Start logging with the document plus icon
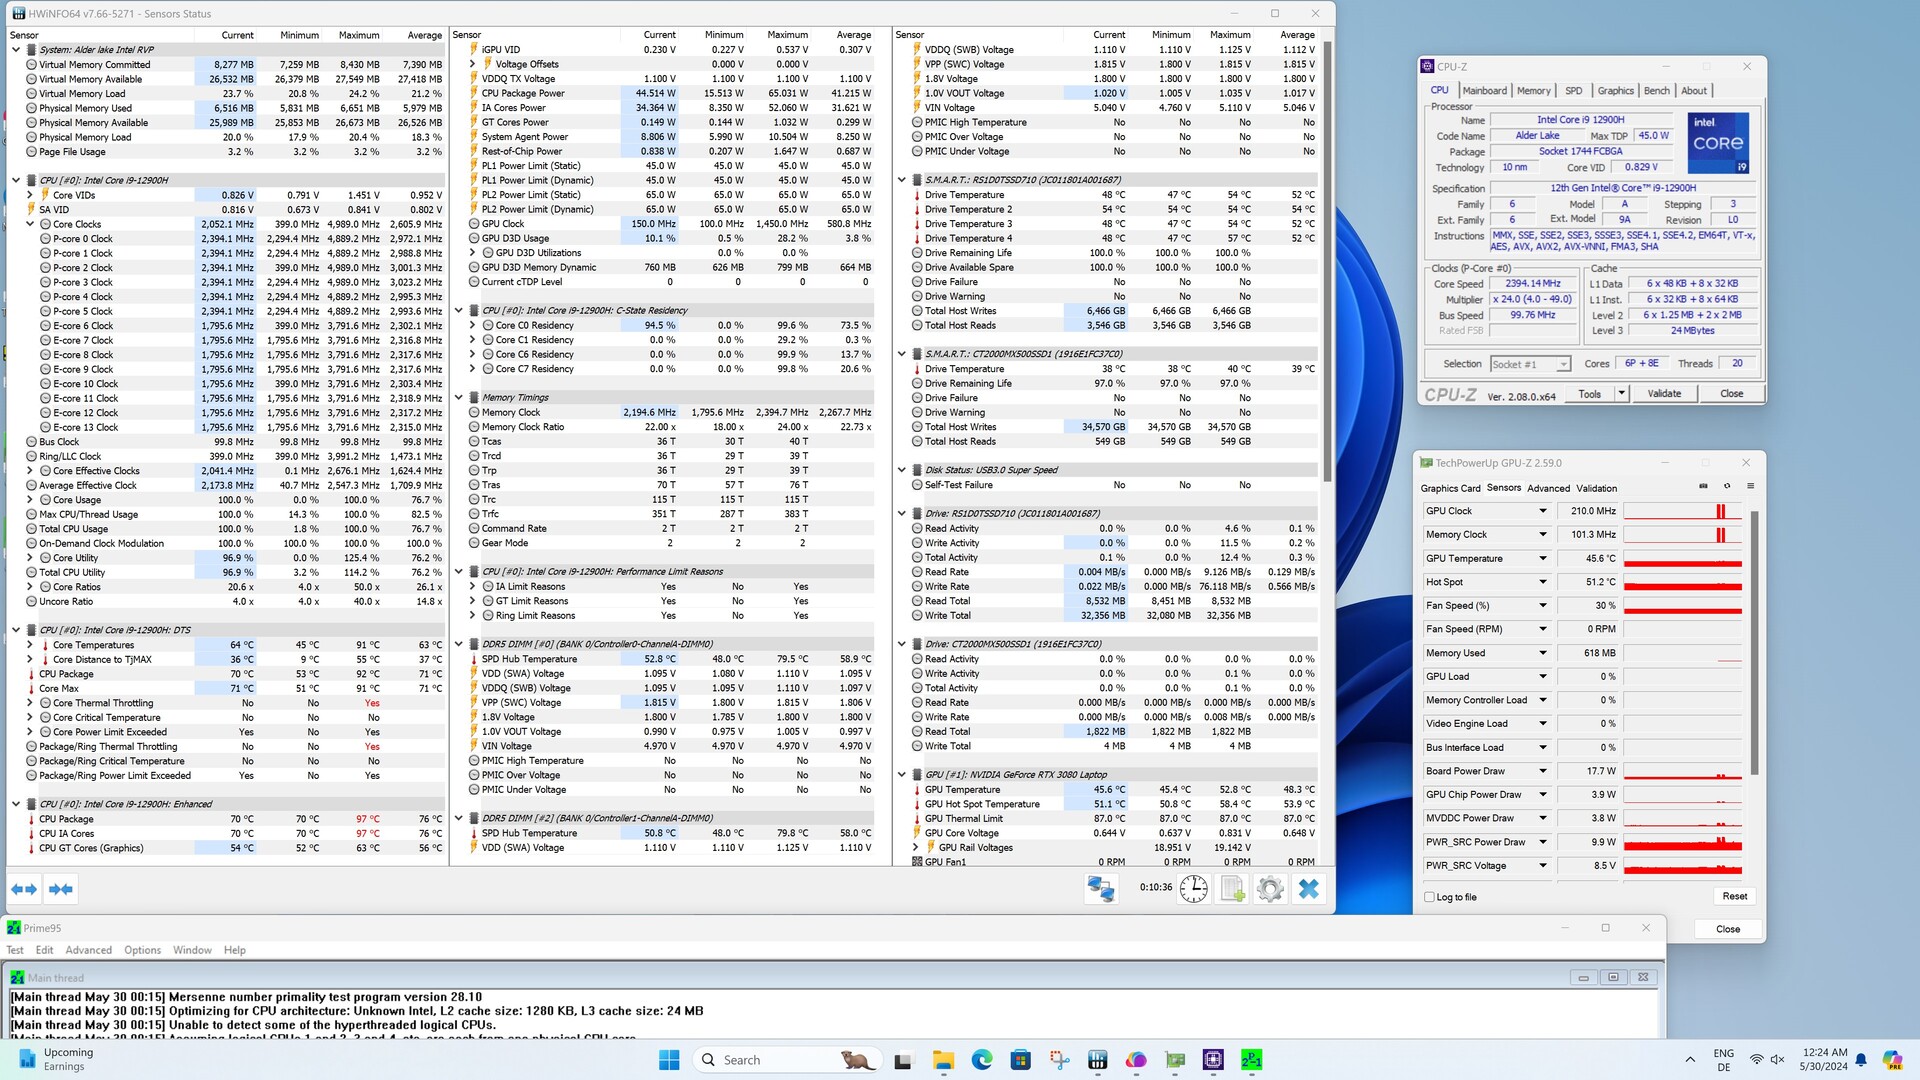 (1232, 889)
